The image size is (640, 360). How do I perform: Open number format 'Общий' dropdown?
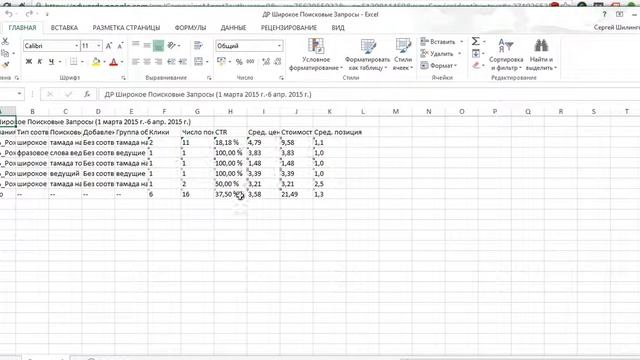(279, 46)
